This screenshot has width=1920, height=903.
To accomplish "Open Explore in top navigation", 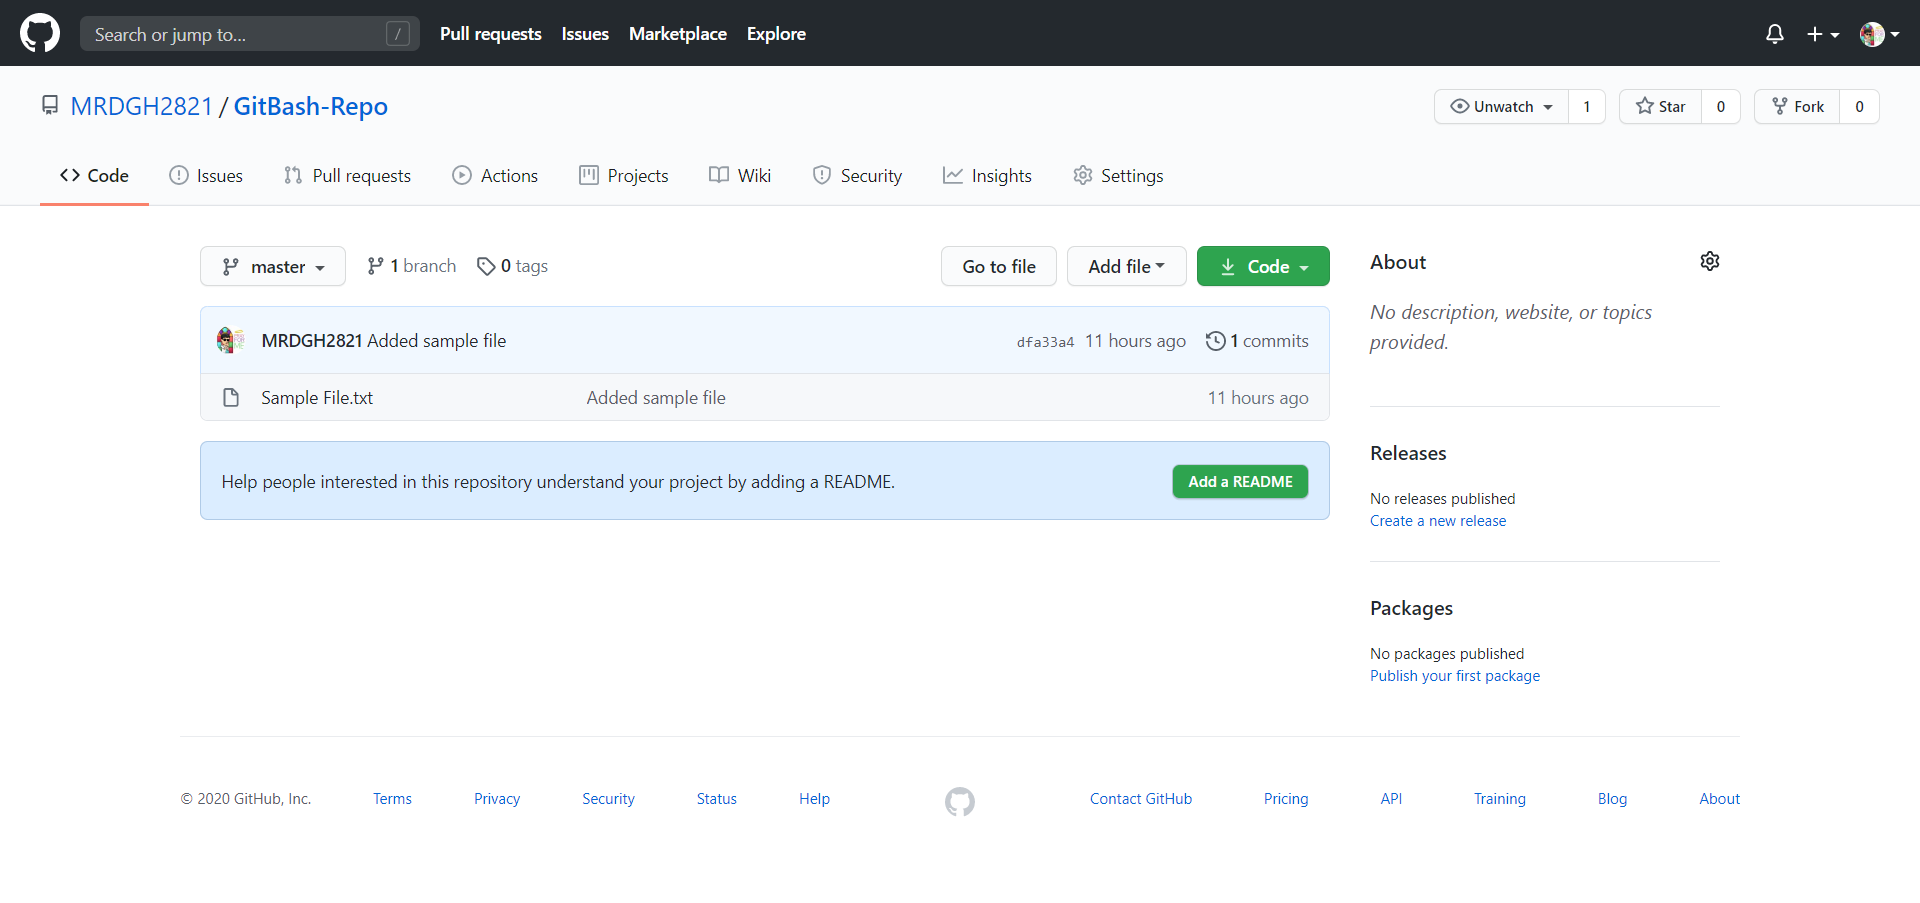I will (x=776, y=34).
